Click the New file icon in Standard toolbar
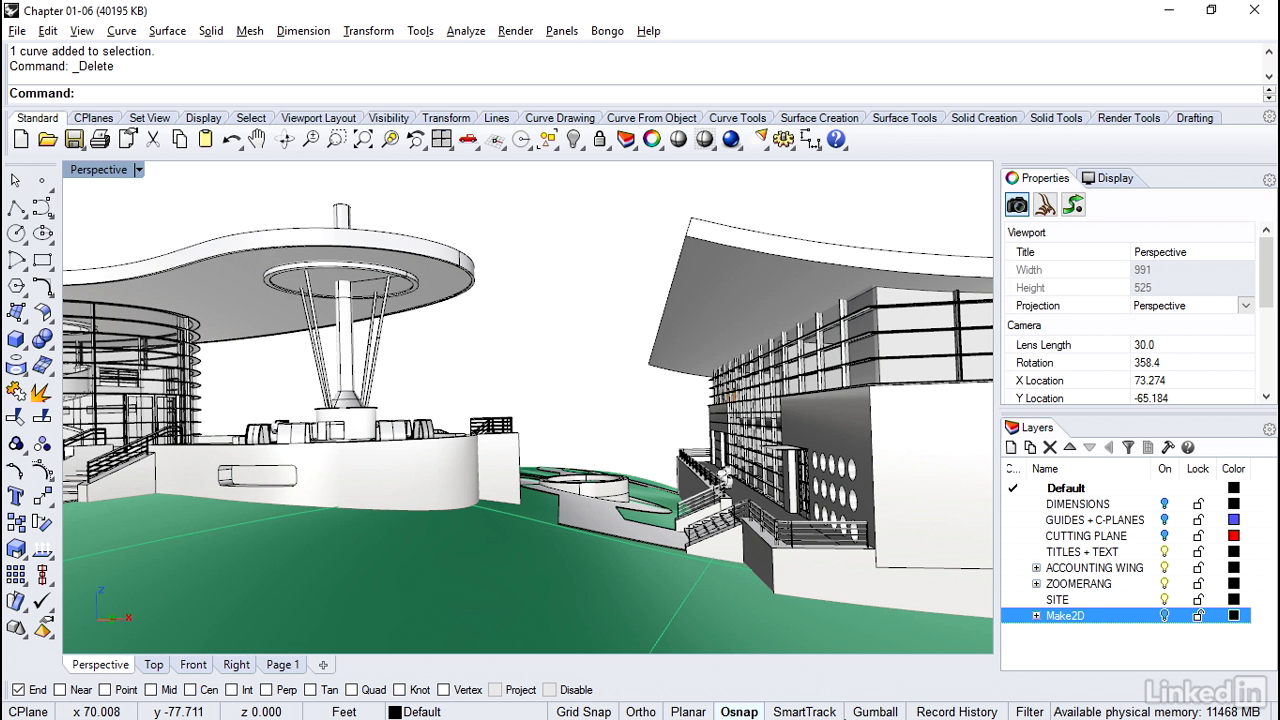The image size is (1280, 720). click(x=21, y=140)
